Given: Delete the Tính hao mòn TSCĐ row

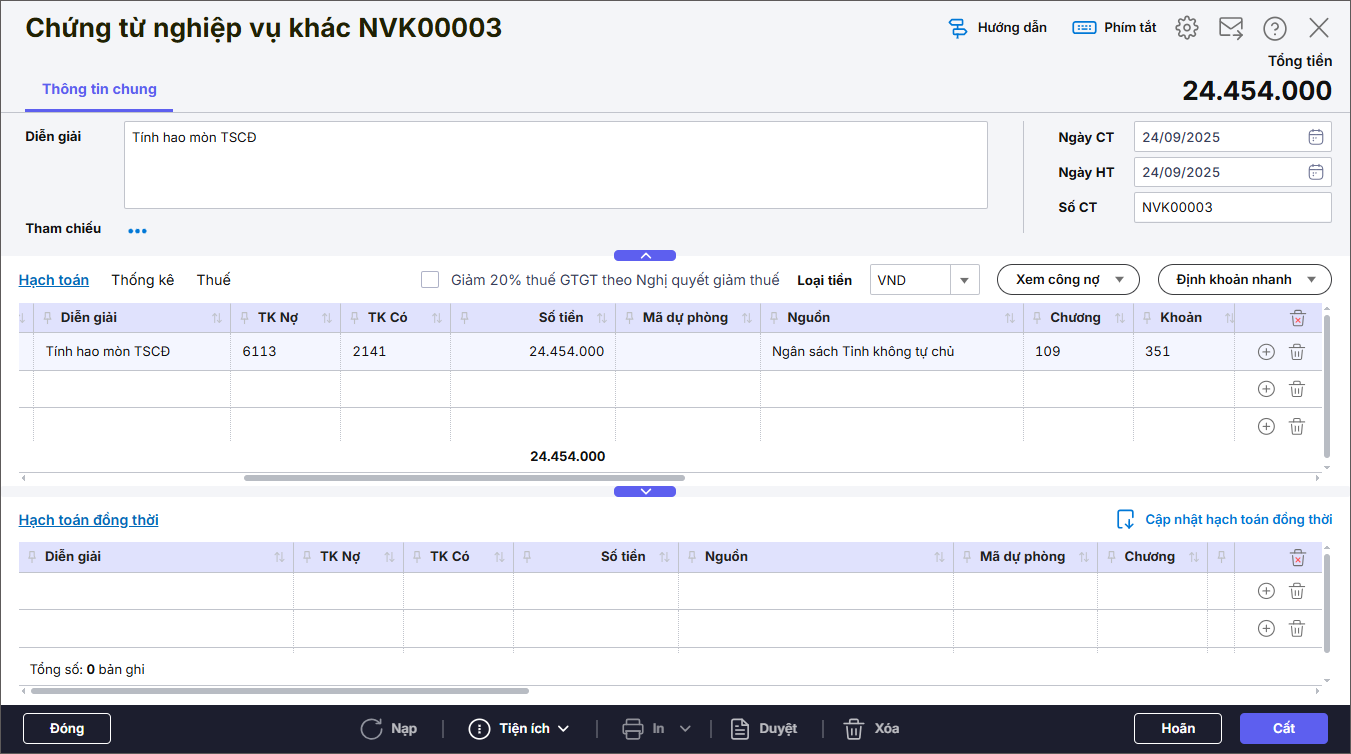Looking at the screenshot, I should click(1297, 352).
